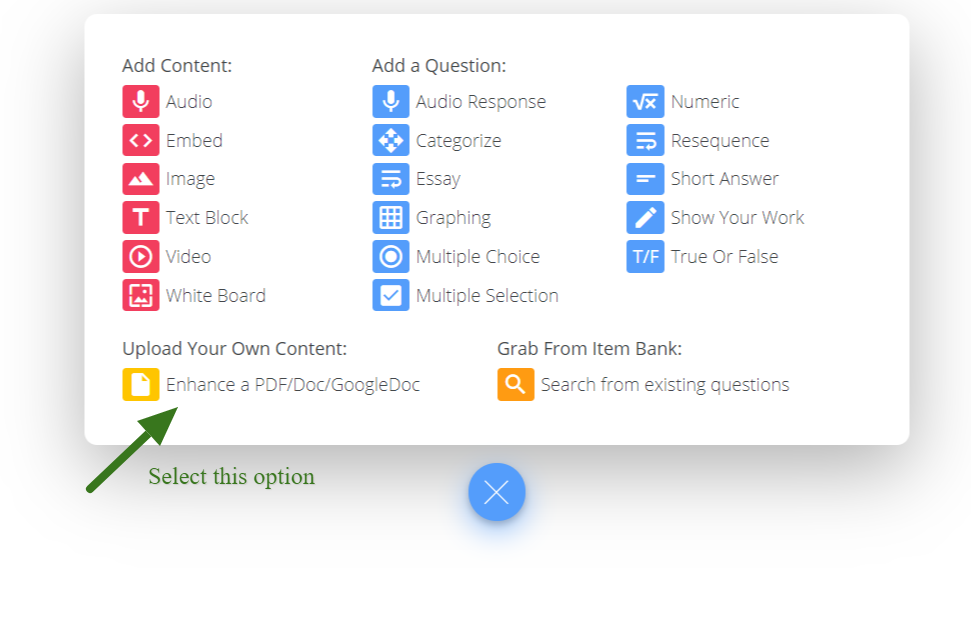Select the Audio content icon
Screen dimensions: 971x628
[x=141, y=101]
